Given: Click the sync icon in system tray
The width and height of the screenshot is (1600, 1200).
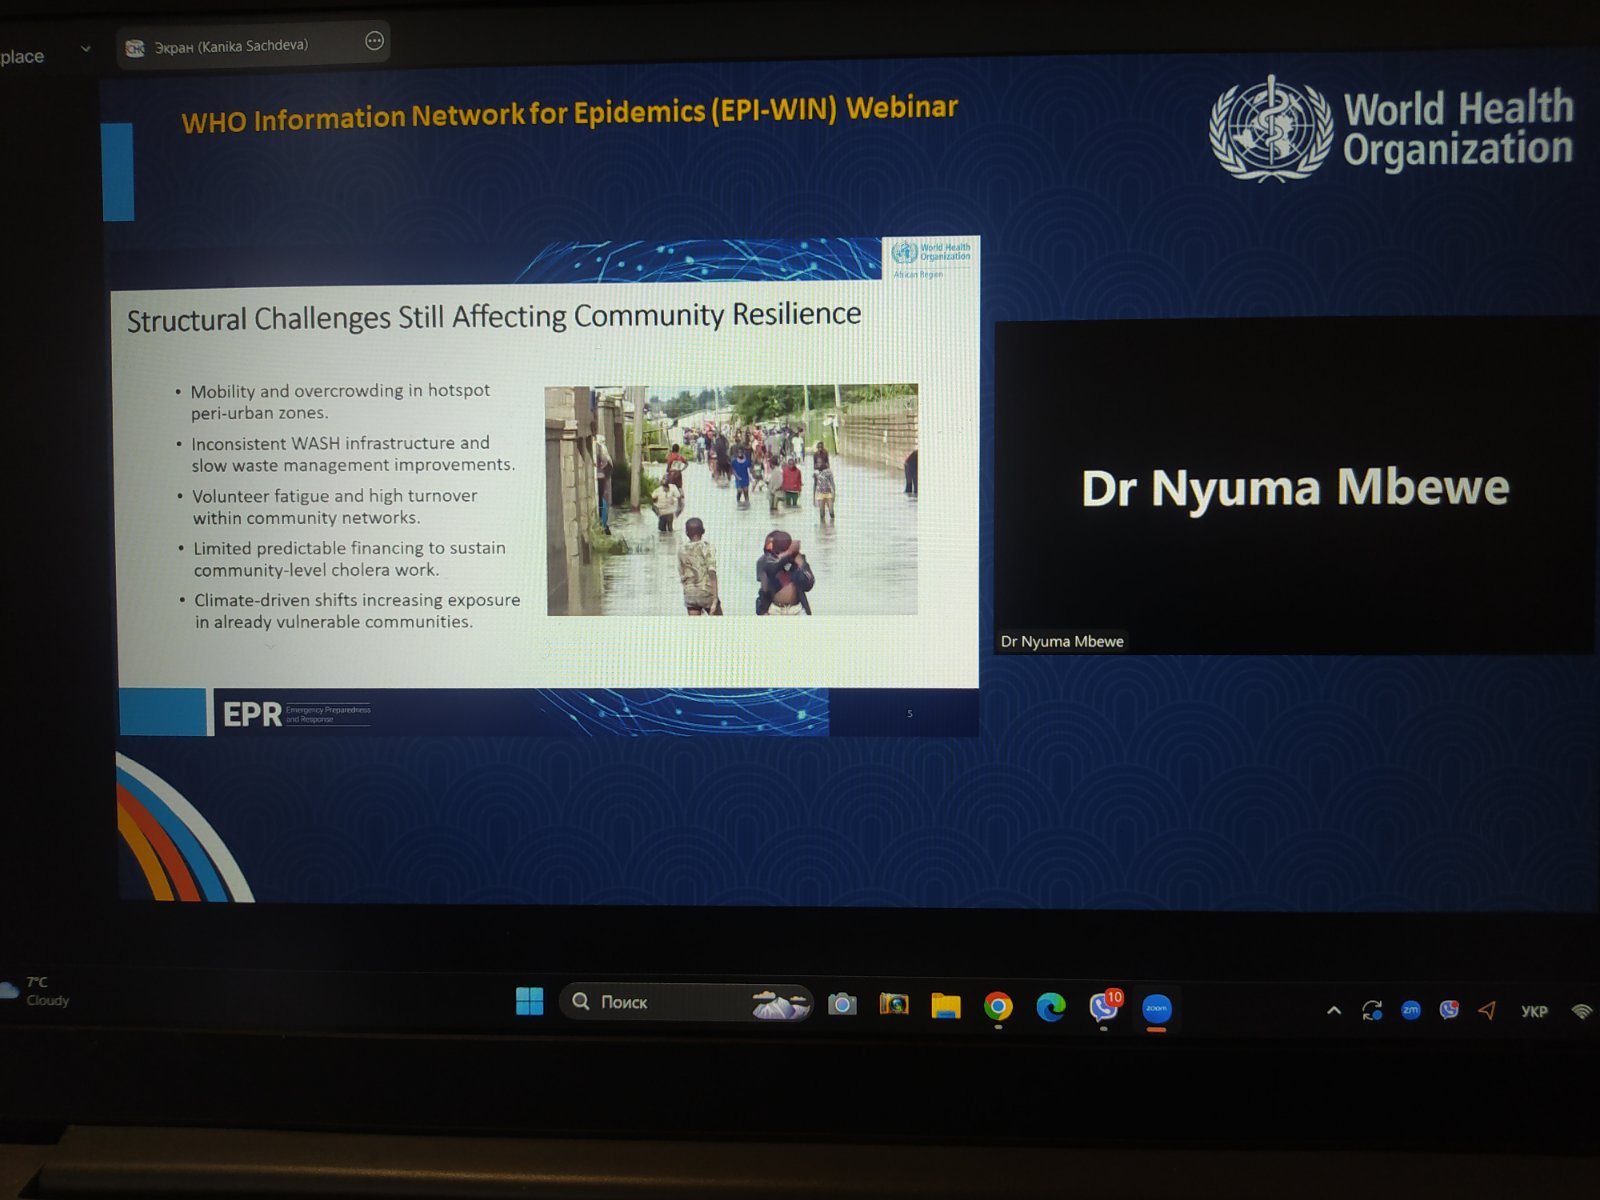Looking at the screenshot, I should coord(1372,1011).
